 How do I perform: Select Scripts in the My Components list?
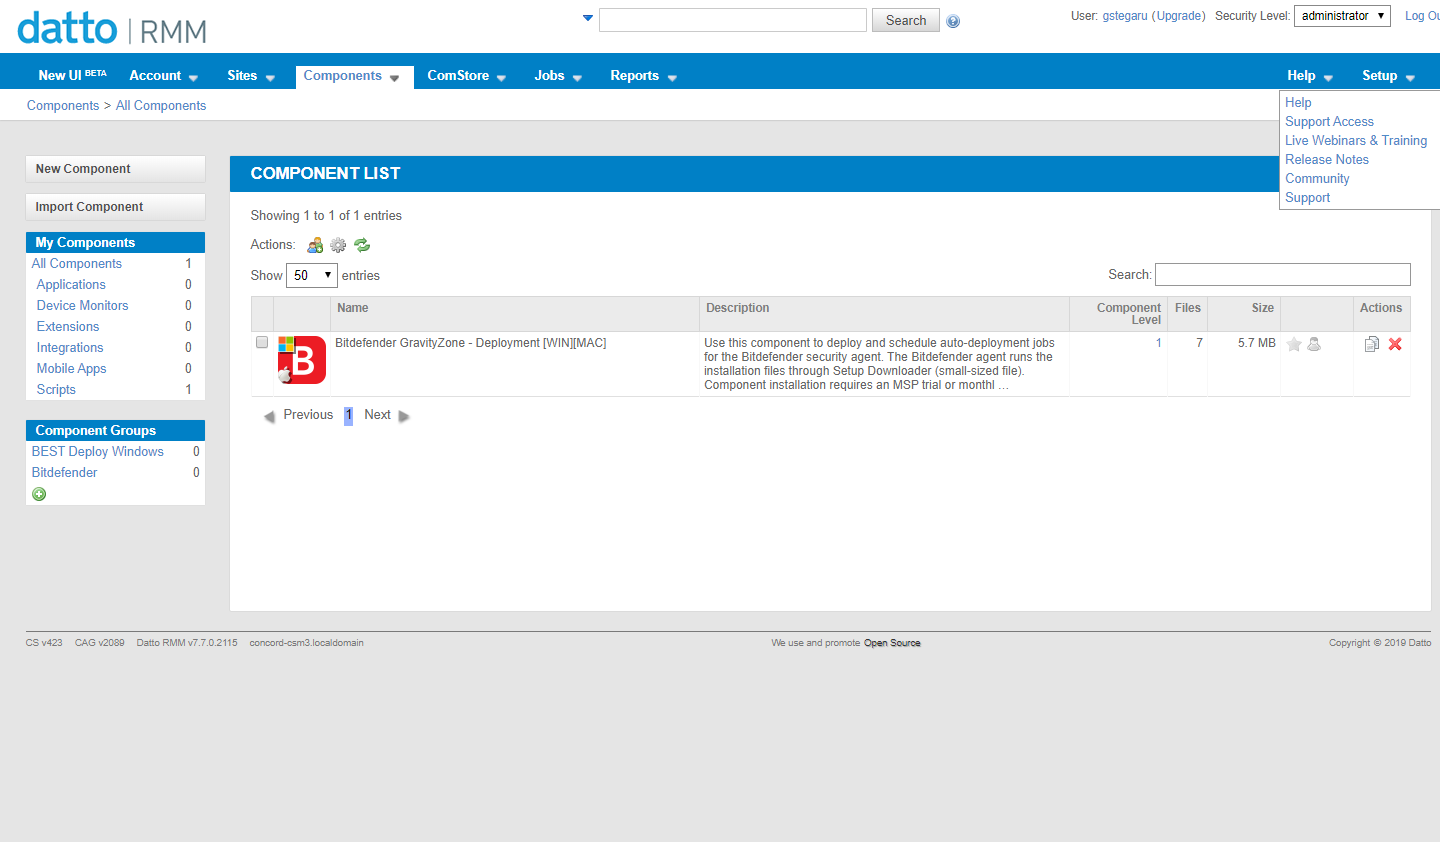(x=56, y=390)
